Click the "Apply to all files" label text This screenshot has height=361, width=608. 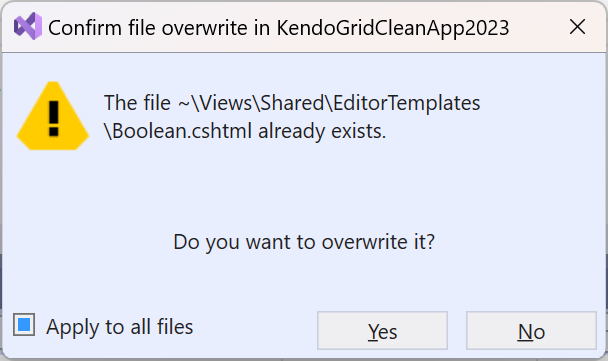click(119, 327)
